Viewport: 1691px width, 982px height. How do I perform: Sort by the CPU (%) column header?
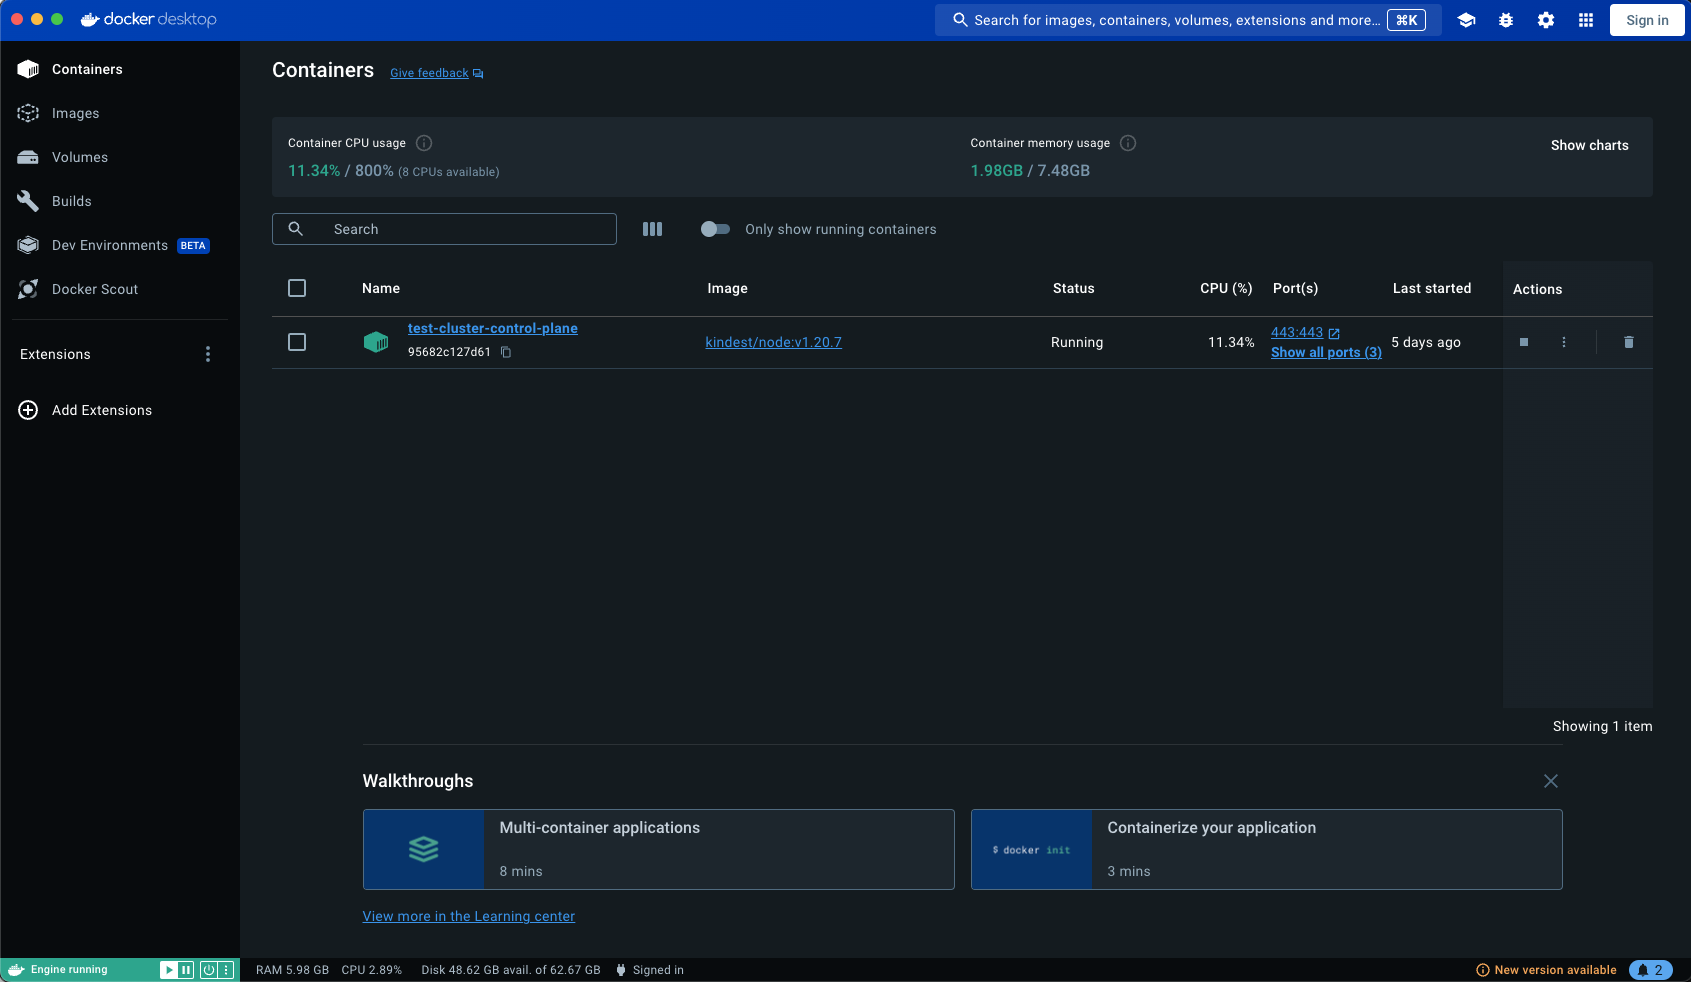pyautogui.click(x=1226, y=288)
